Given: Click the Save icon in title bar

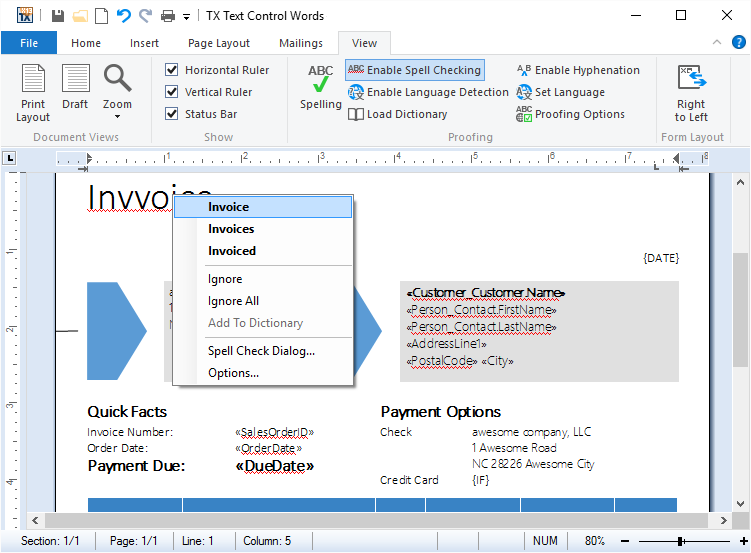Looking at the screenshot, I should coord(58,16).
